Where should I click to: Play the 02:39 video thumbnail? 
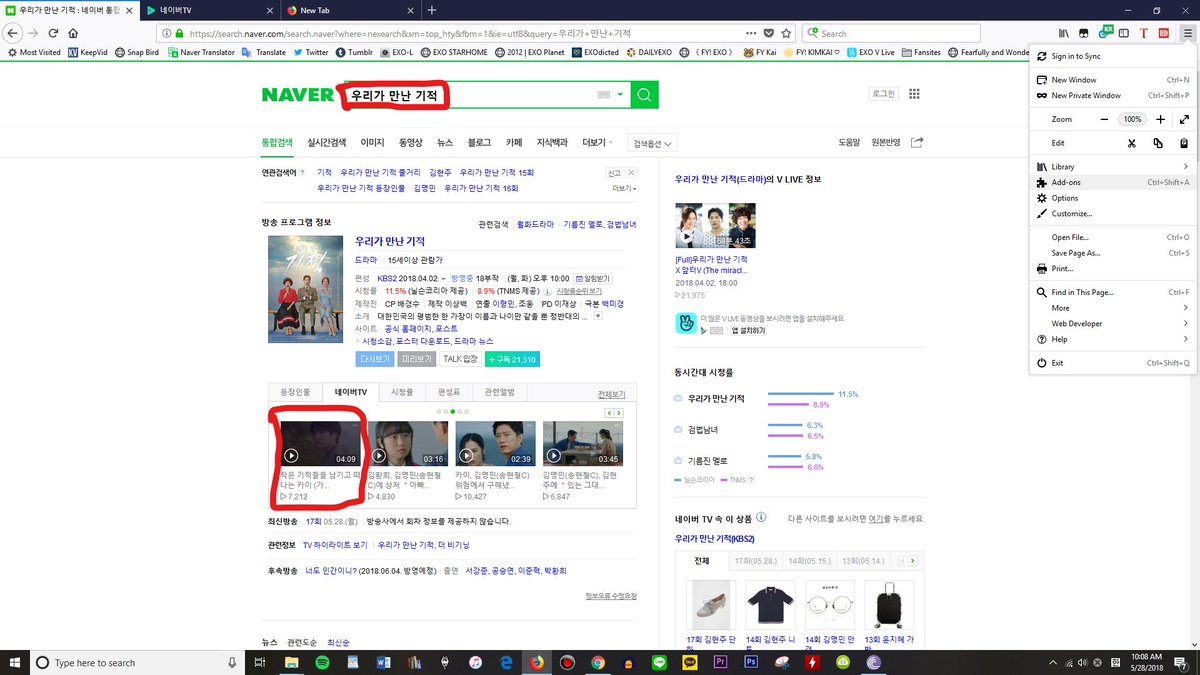495,444
